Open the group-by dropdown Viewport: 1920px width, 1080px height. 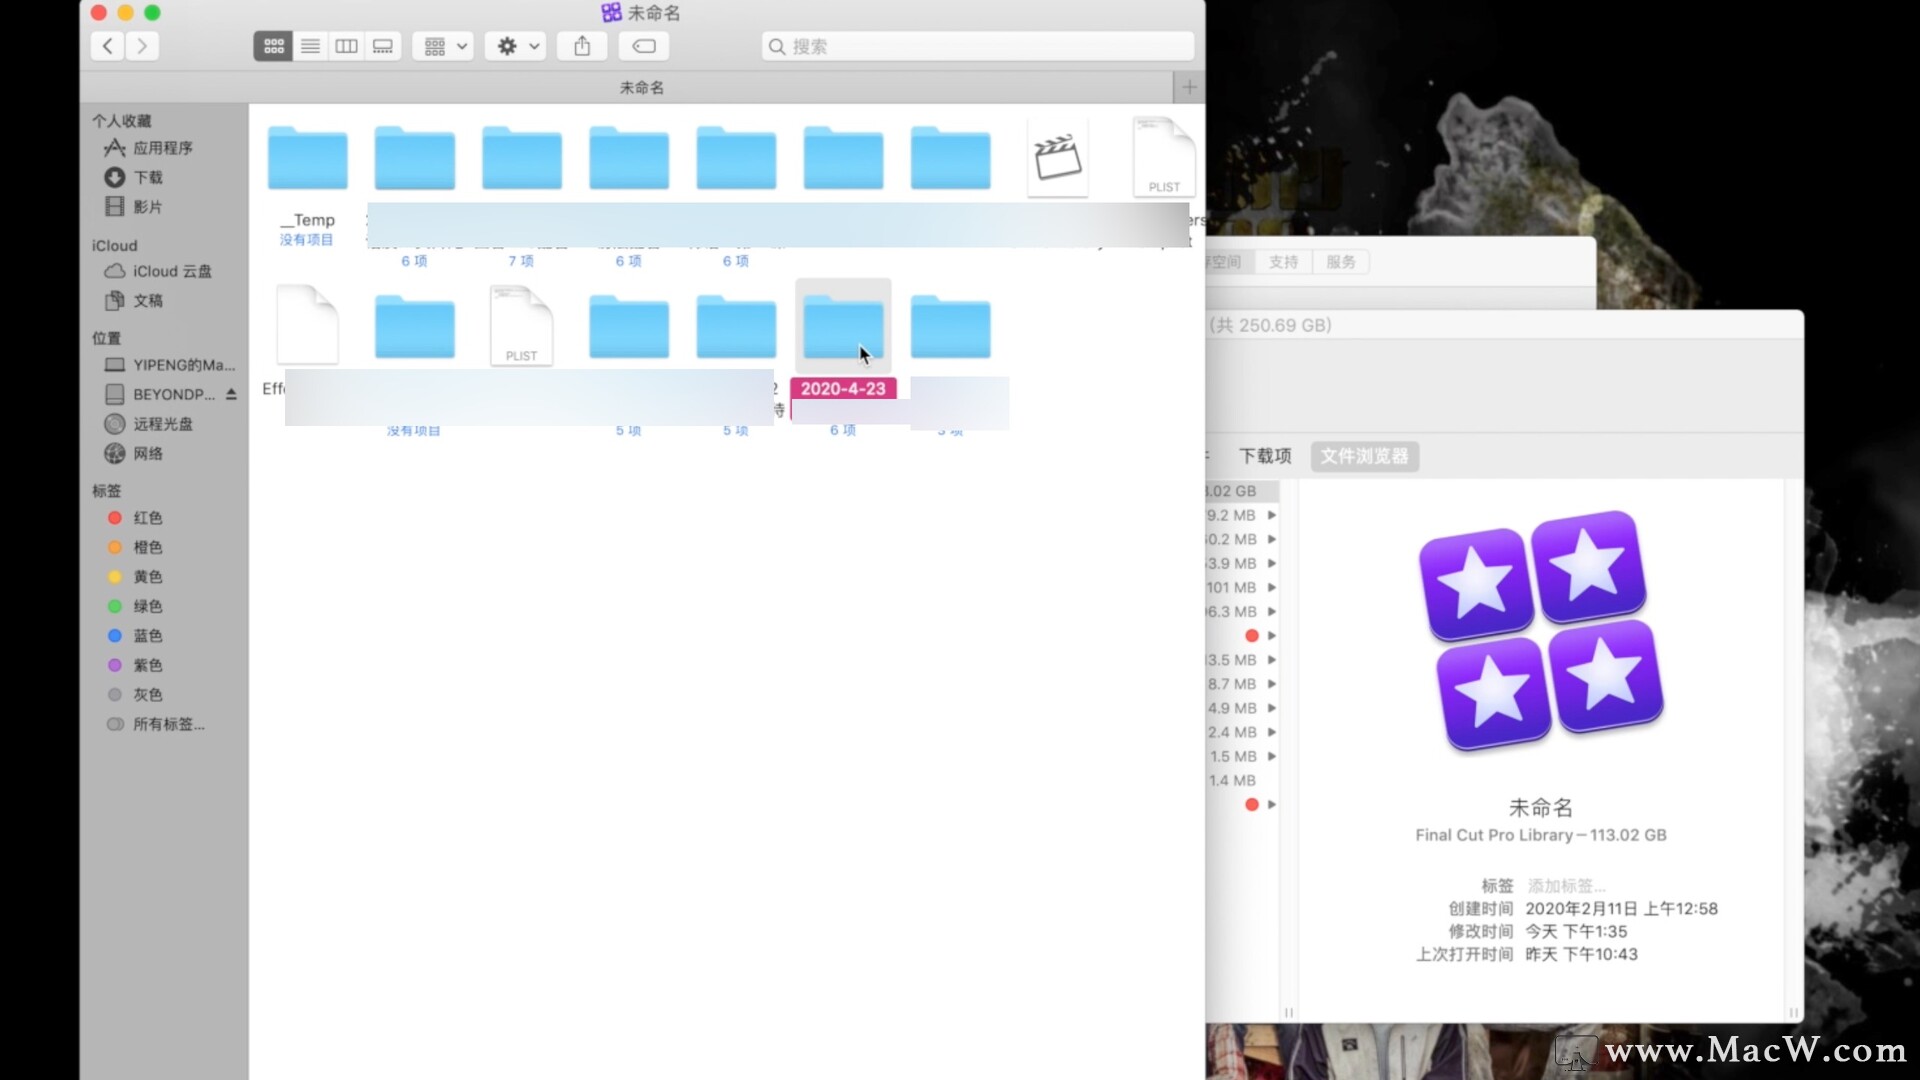(x=443, y=46)
